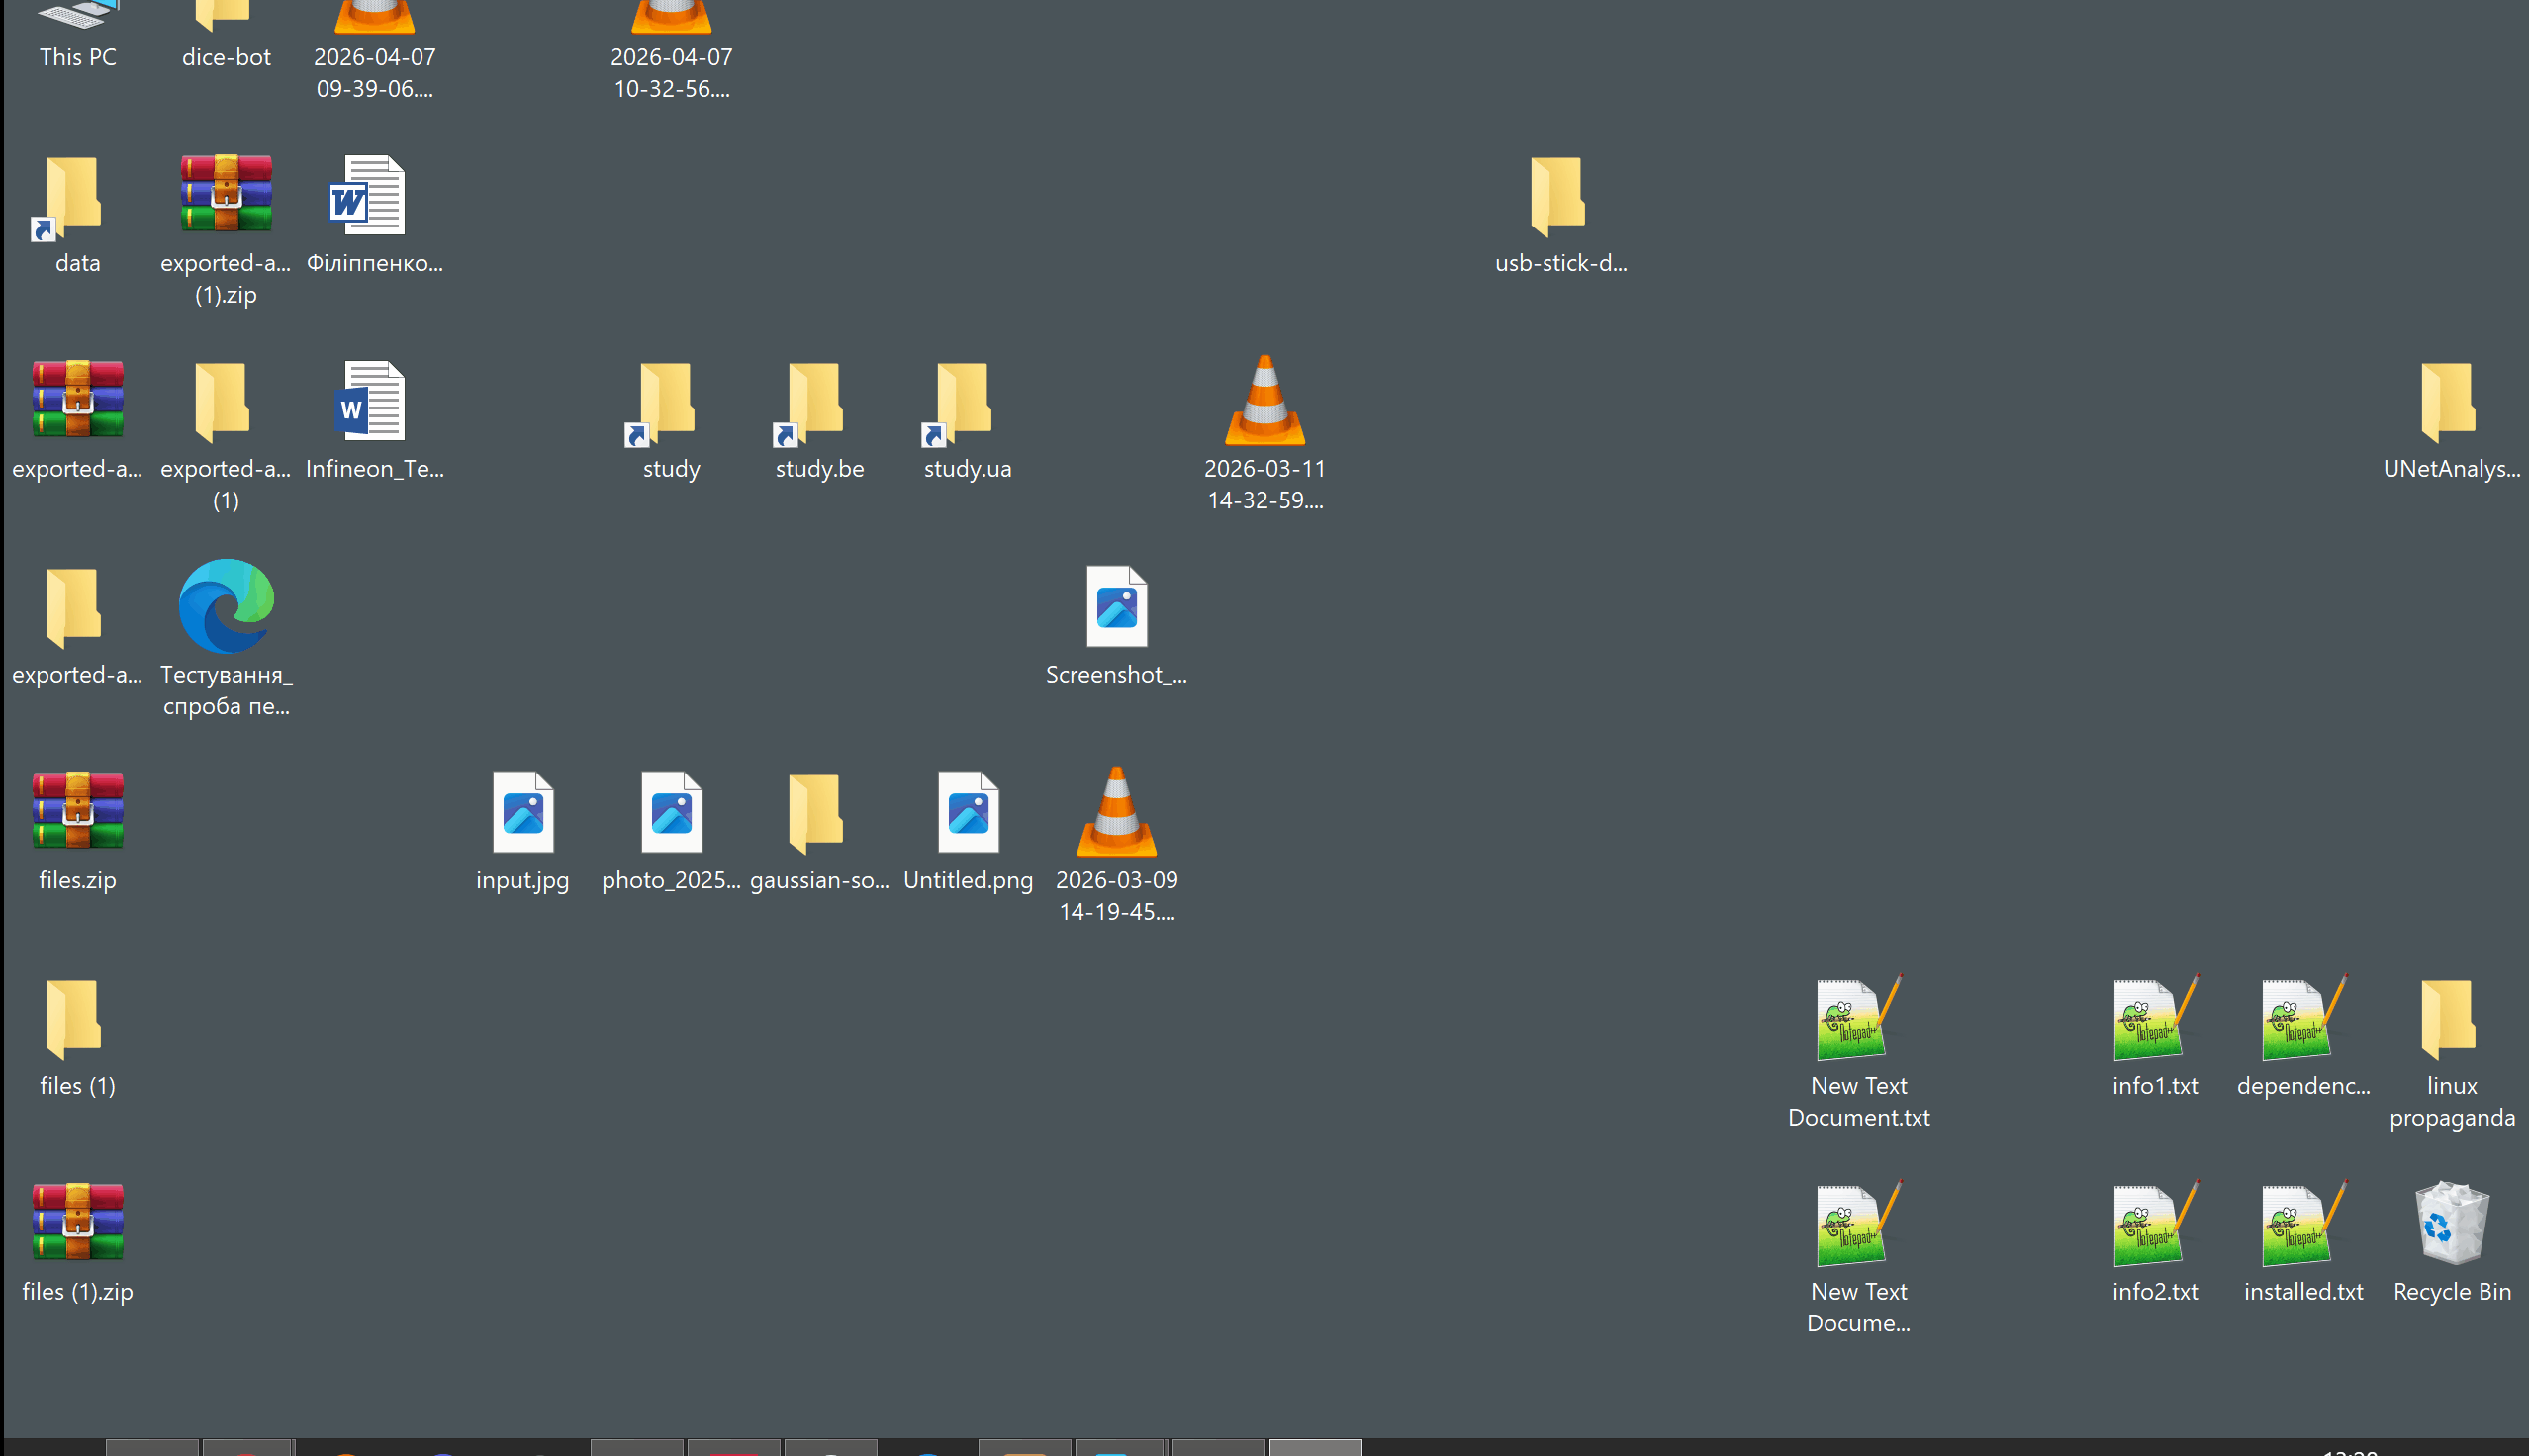
Task: Click the input.jpg image file
Action: click(x=522, y=814)
